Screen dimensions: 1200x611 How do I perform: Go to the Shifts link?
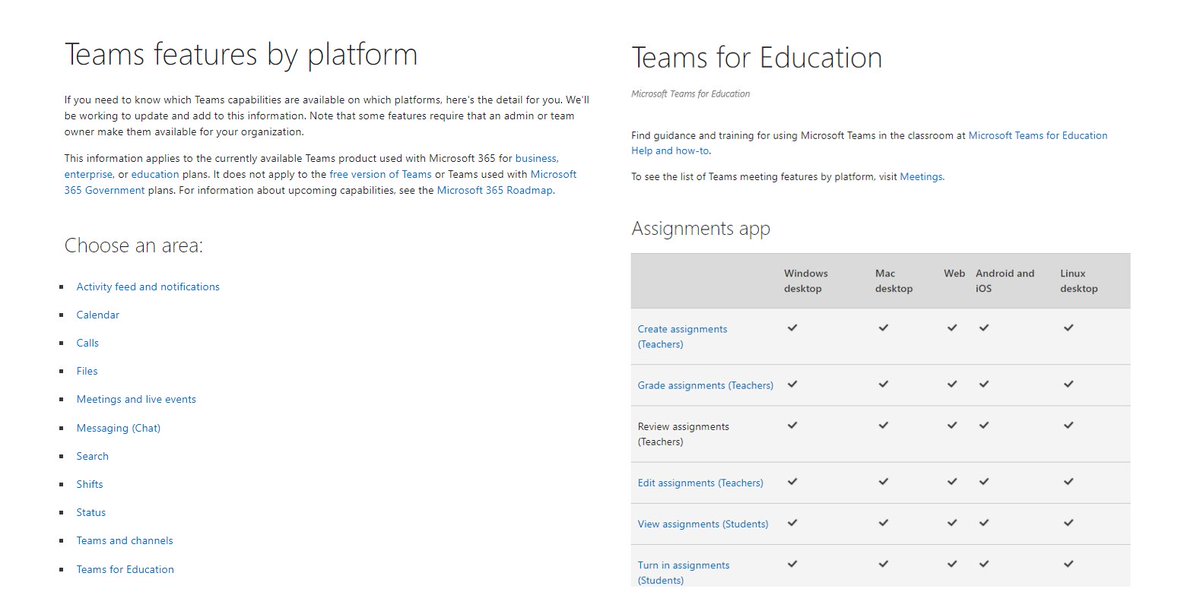[90, 484]
